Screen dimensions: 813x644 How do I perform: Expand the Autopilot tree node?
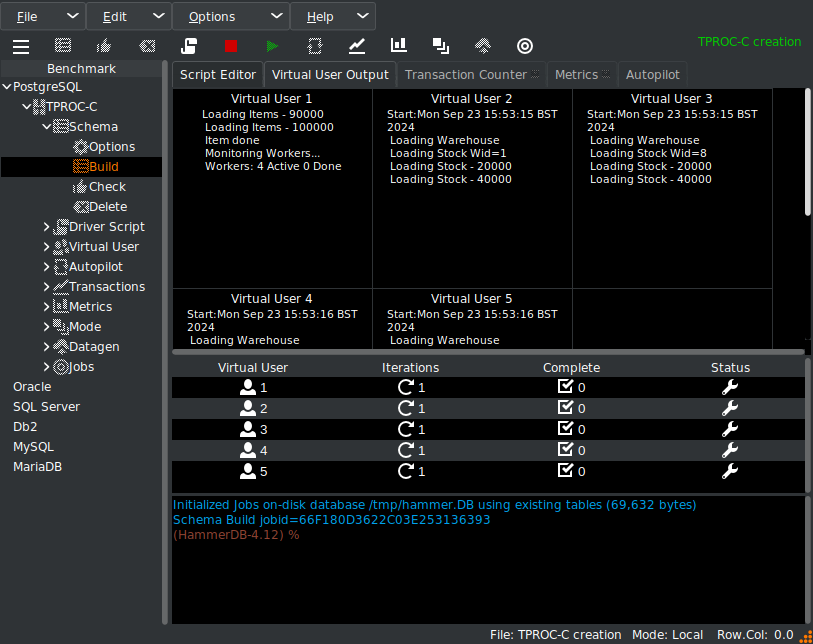[x=47, y=267]
